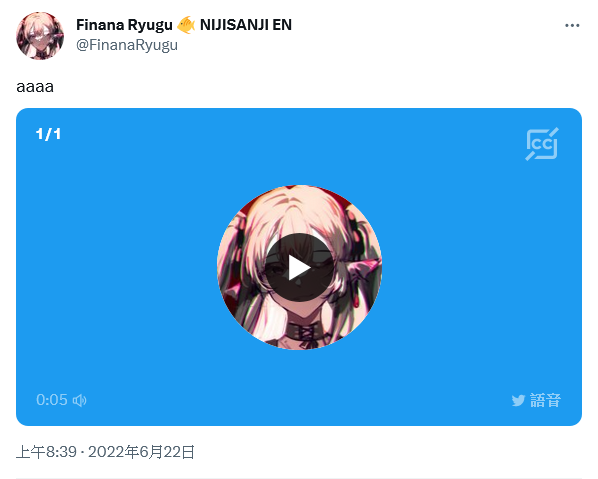The image size is (598, 479).
Task: Open the @FinanaRyugu handle link
Action: coord(127,45)
